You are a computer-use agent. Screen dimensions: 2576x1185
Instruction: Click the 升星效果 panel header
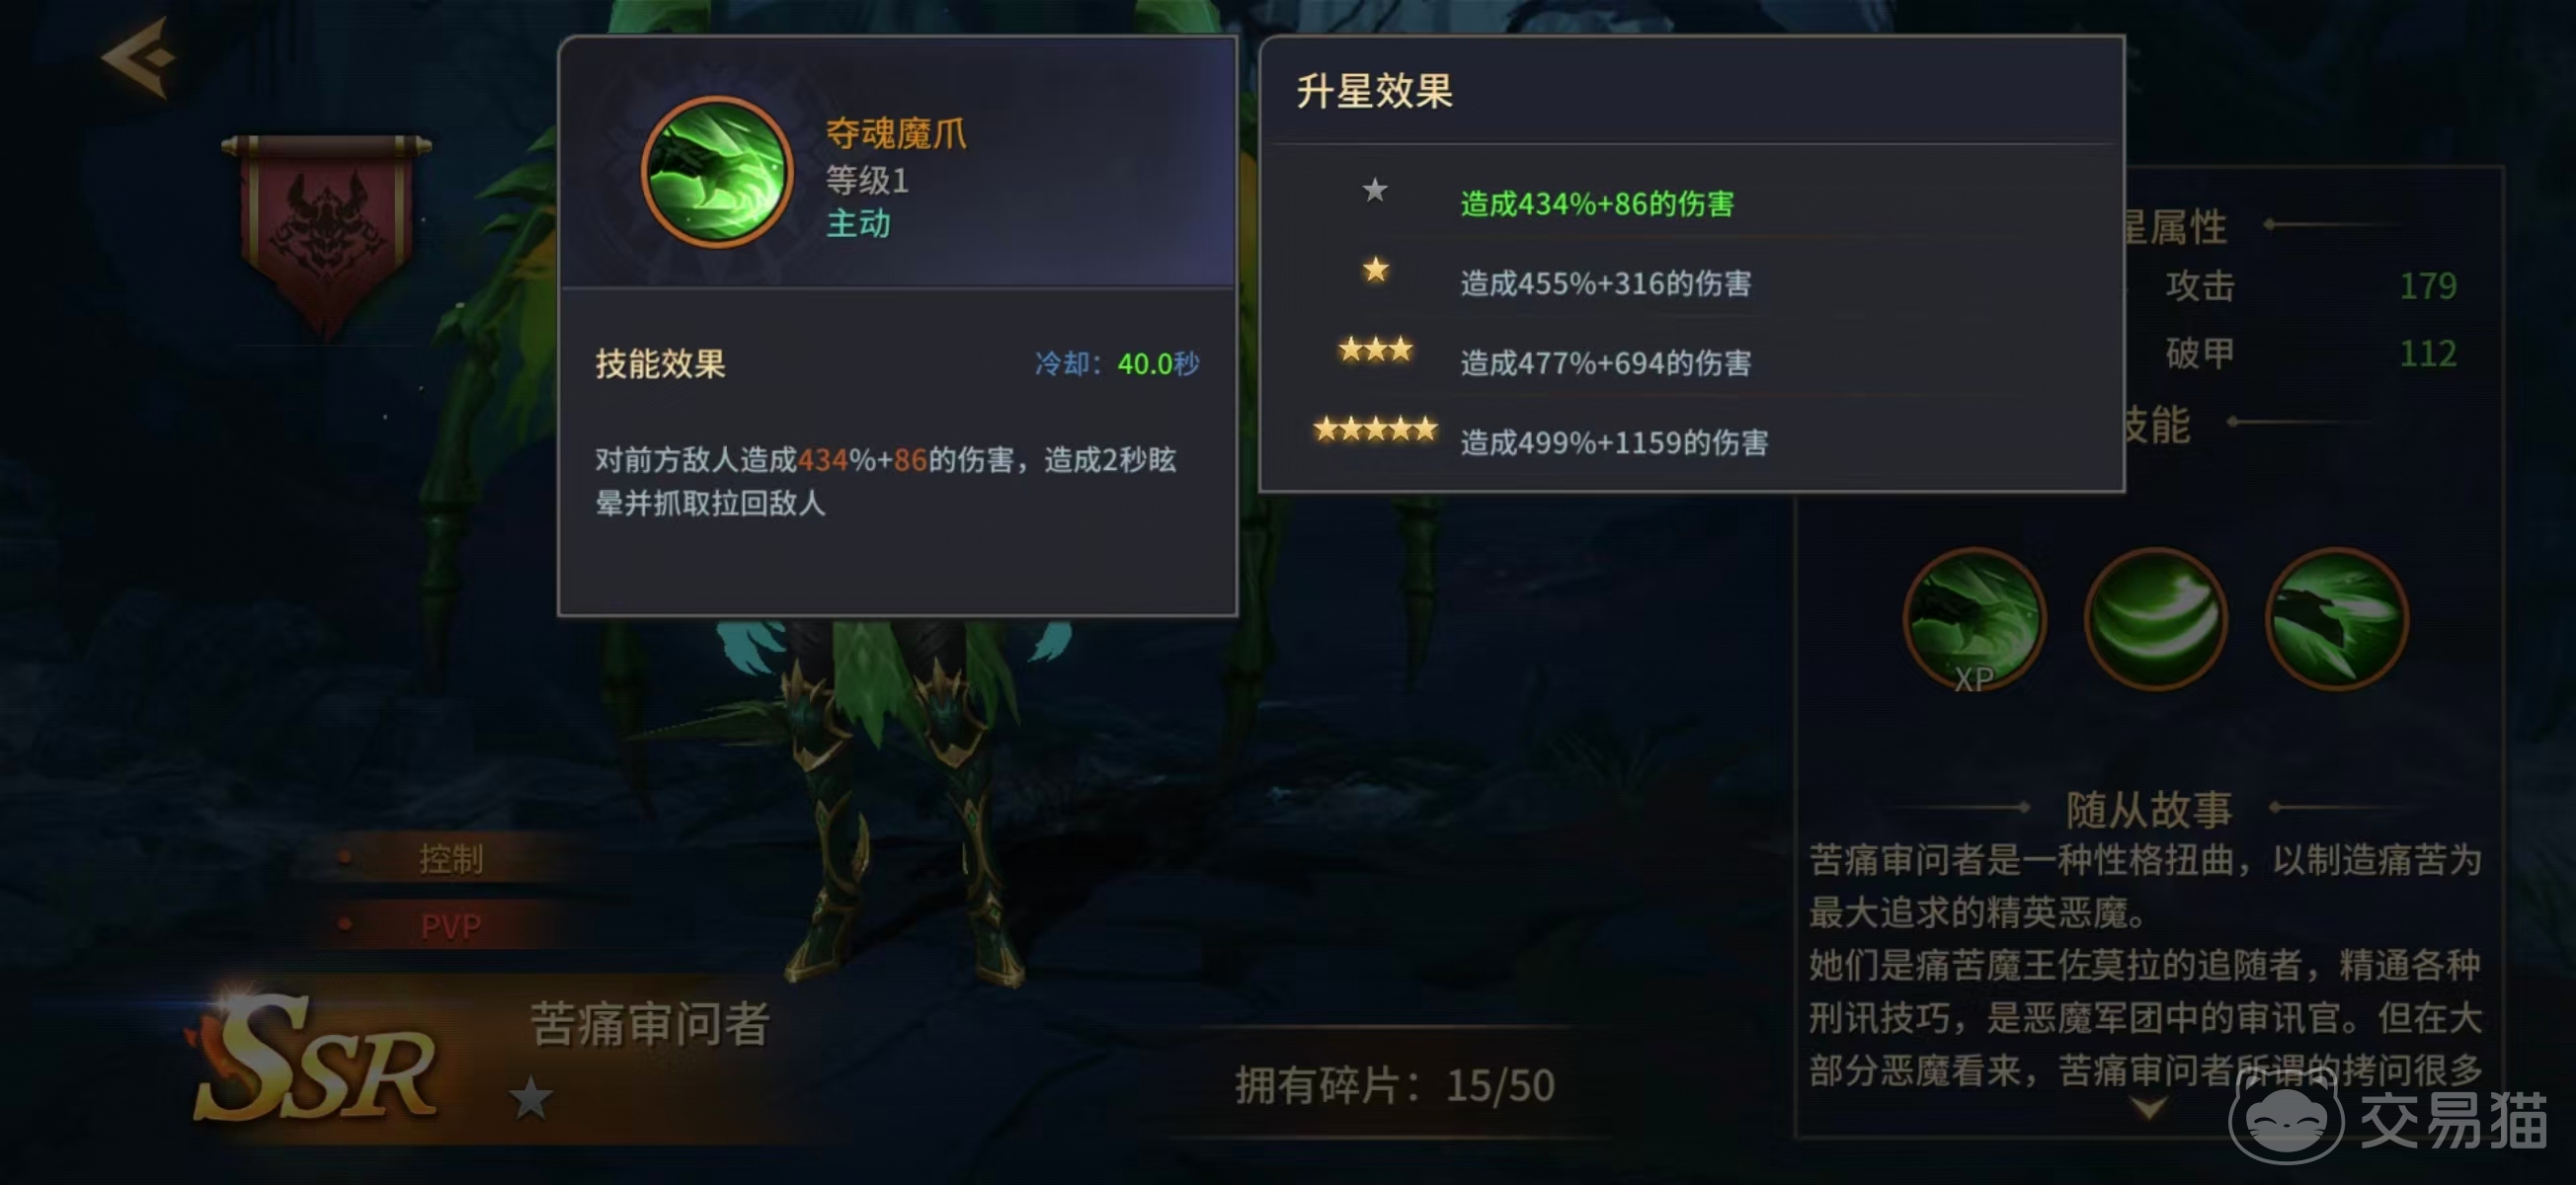click(1374, 91)
